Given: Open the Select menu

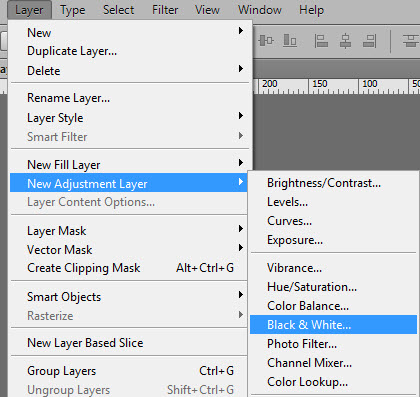Looking at the screenshot, I should pyautogui.click(x=118, y=10).
